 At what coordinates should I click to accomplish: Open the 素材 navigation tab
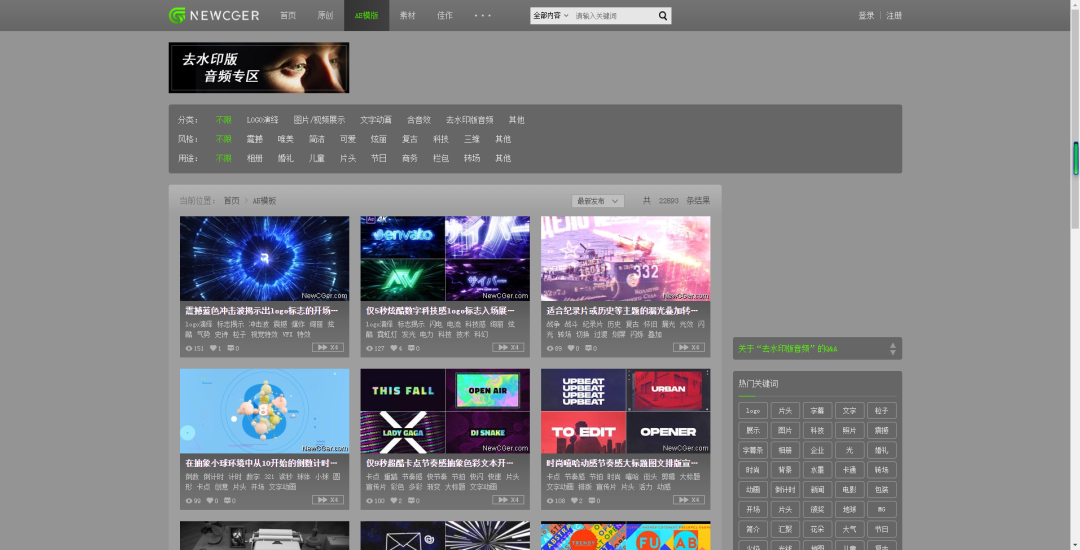[x=408, y=15]
